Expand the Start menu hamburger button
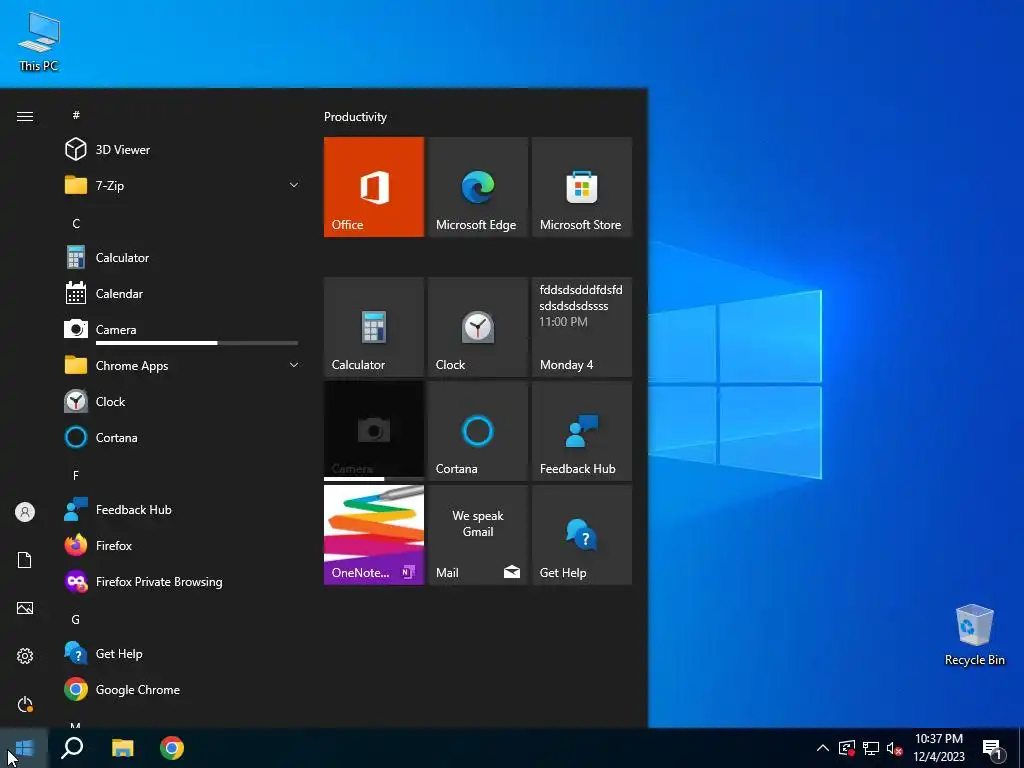This screenshot has width=1024, height=768. click(25, 116)
